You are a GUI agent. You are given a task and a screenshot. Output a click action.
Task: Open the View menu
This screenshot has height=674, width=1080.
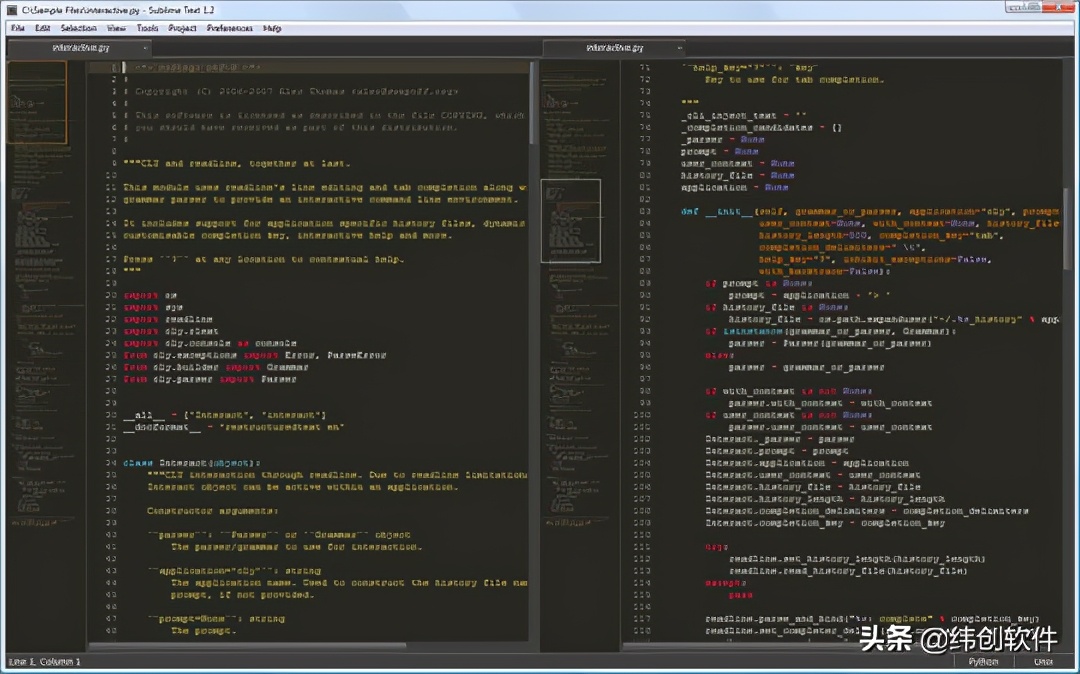(116, 28)
